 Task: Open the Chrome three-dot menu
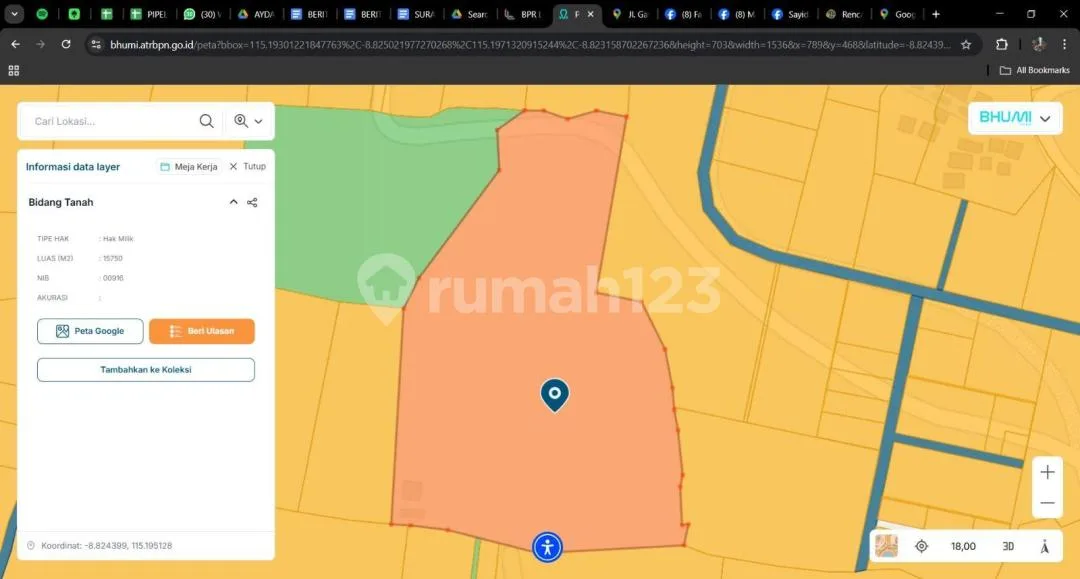click(1065, 44)
